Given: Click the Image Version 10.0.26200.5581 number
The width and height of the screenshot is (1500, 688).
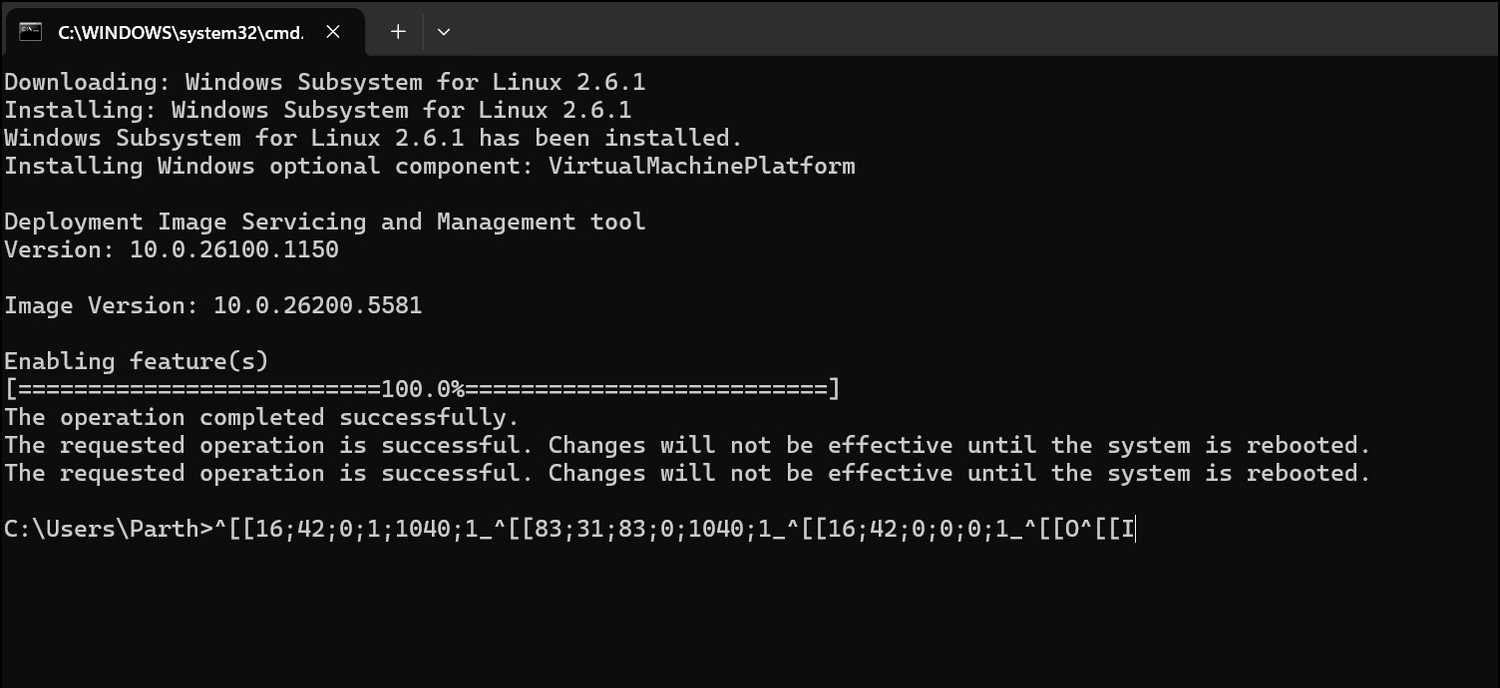Looking at the screenshot, I should 317,306.
